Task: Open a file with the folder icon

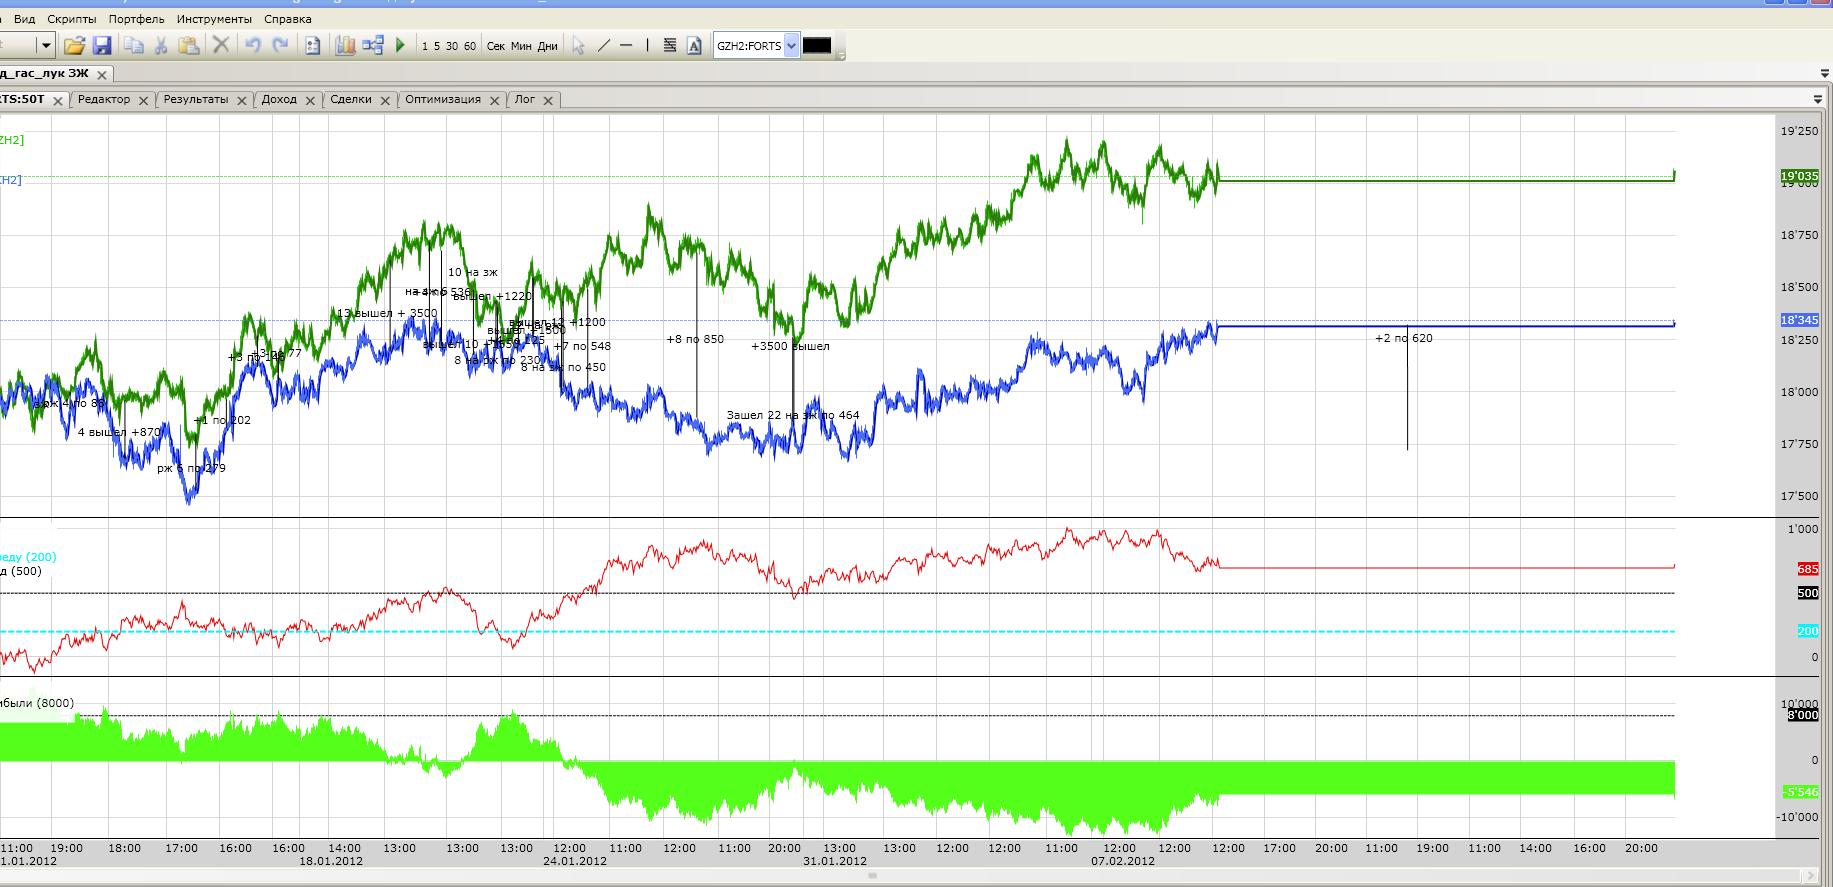Action: [74, 45]
